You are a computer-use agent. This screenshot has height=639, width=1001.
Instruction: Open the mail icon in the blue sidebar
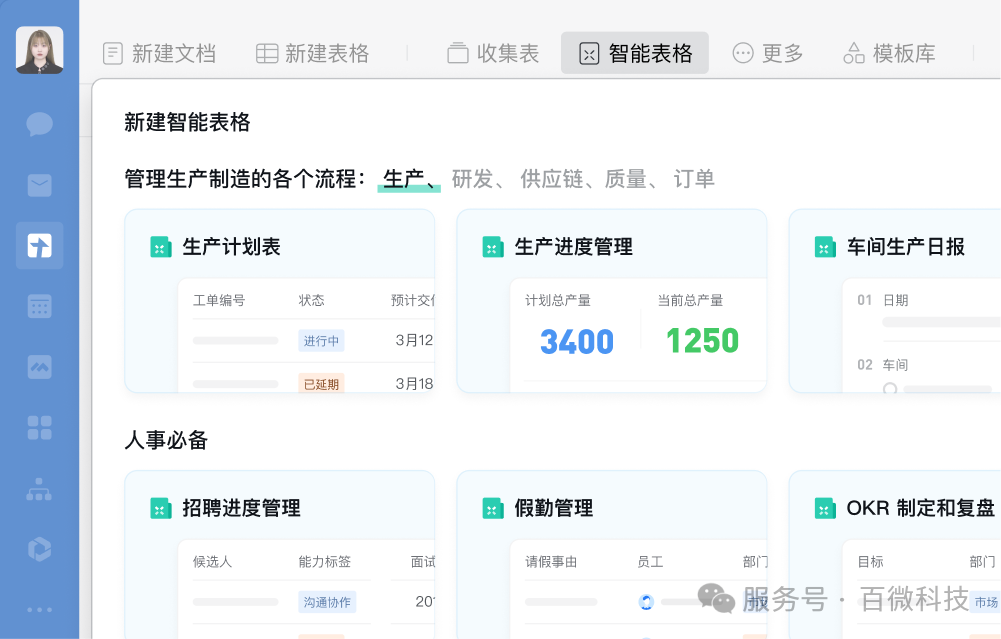pos(39,185)
